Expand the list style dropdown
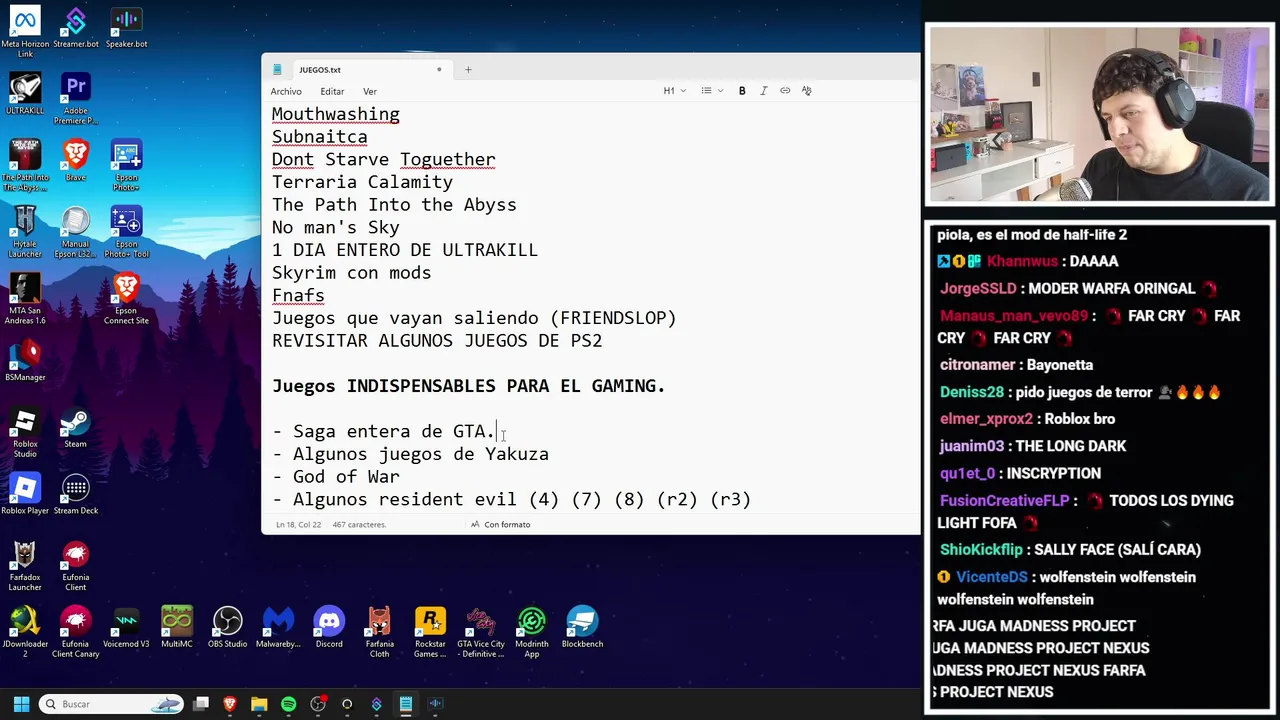This screenshot has height=720, width=1280. point(711,91)
